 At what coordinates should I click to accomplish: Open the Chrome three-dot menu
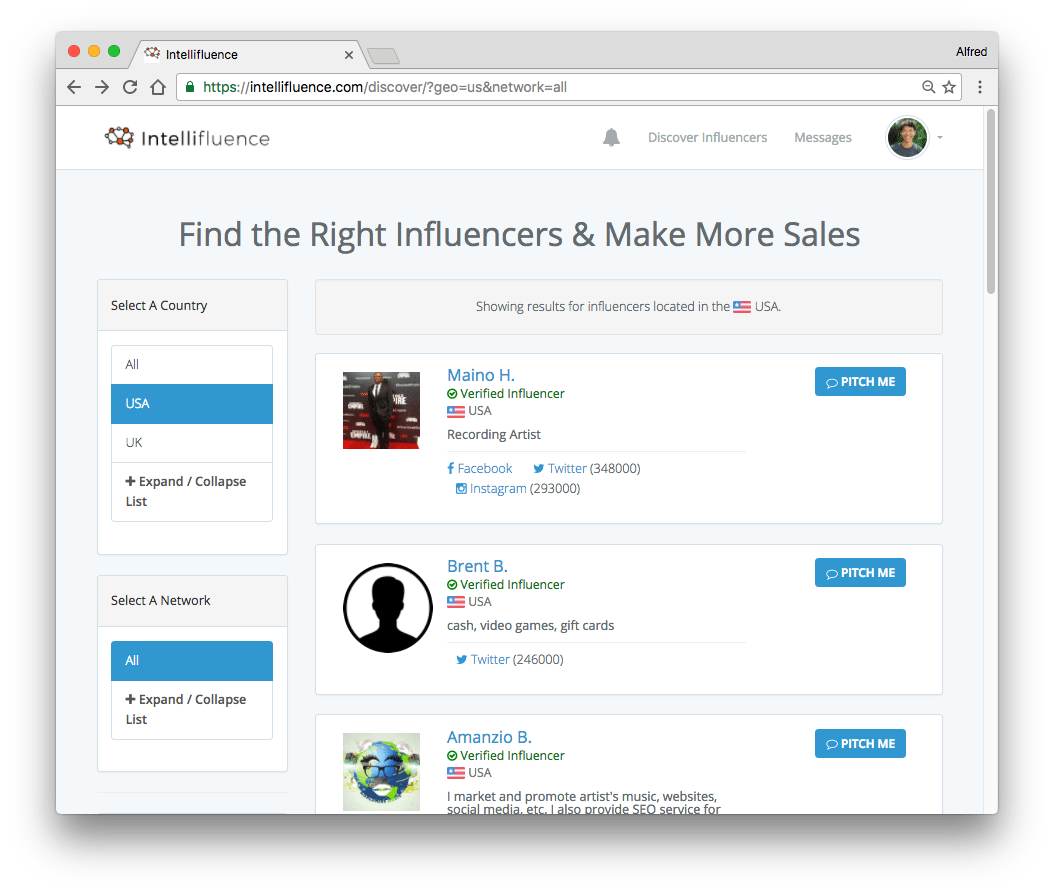pyautogui.click(x=980, y=87)
